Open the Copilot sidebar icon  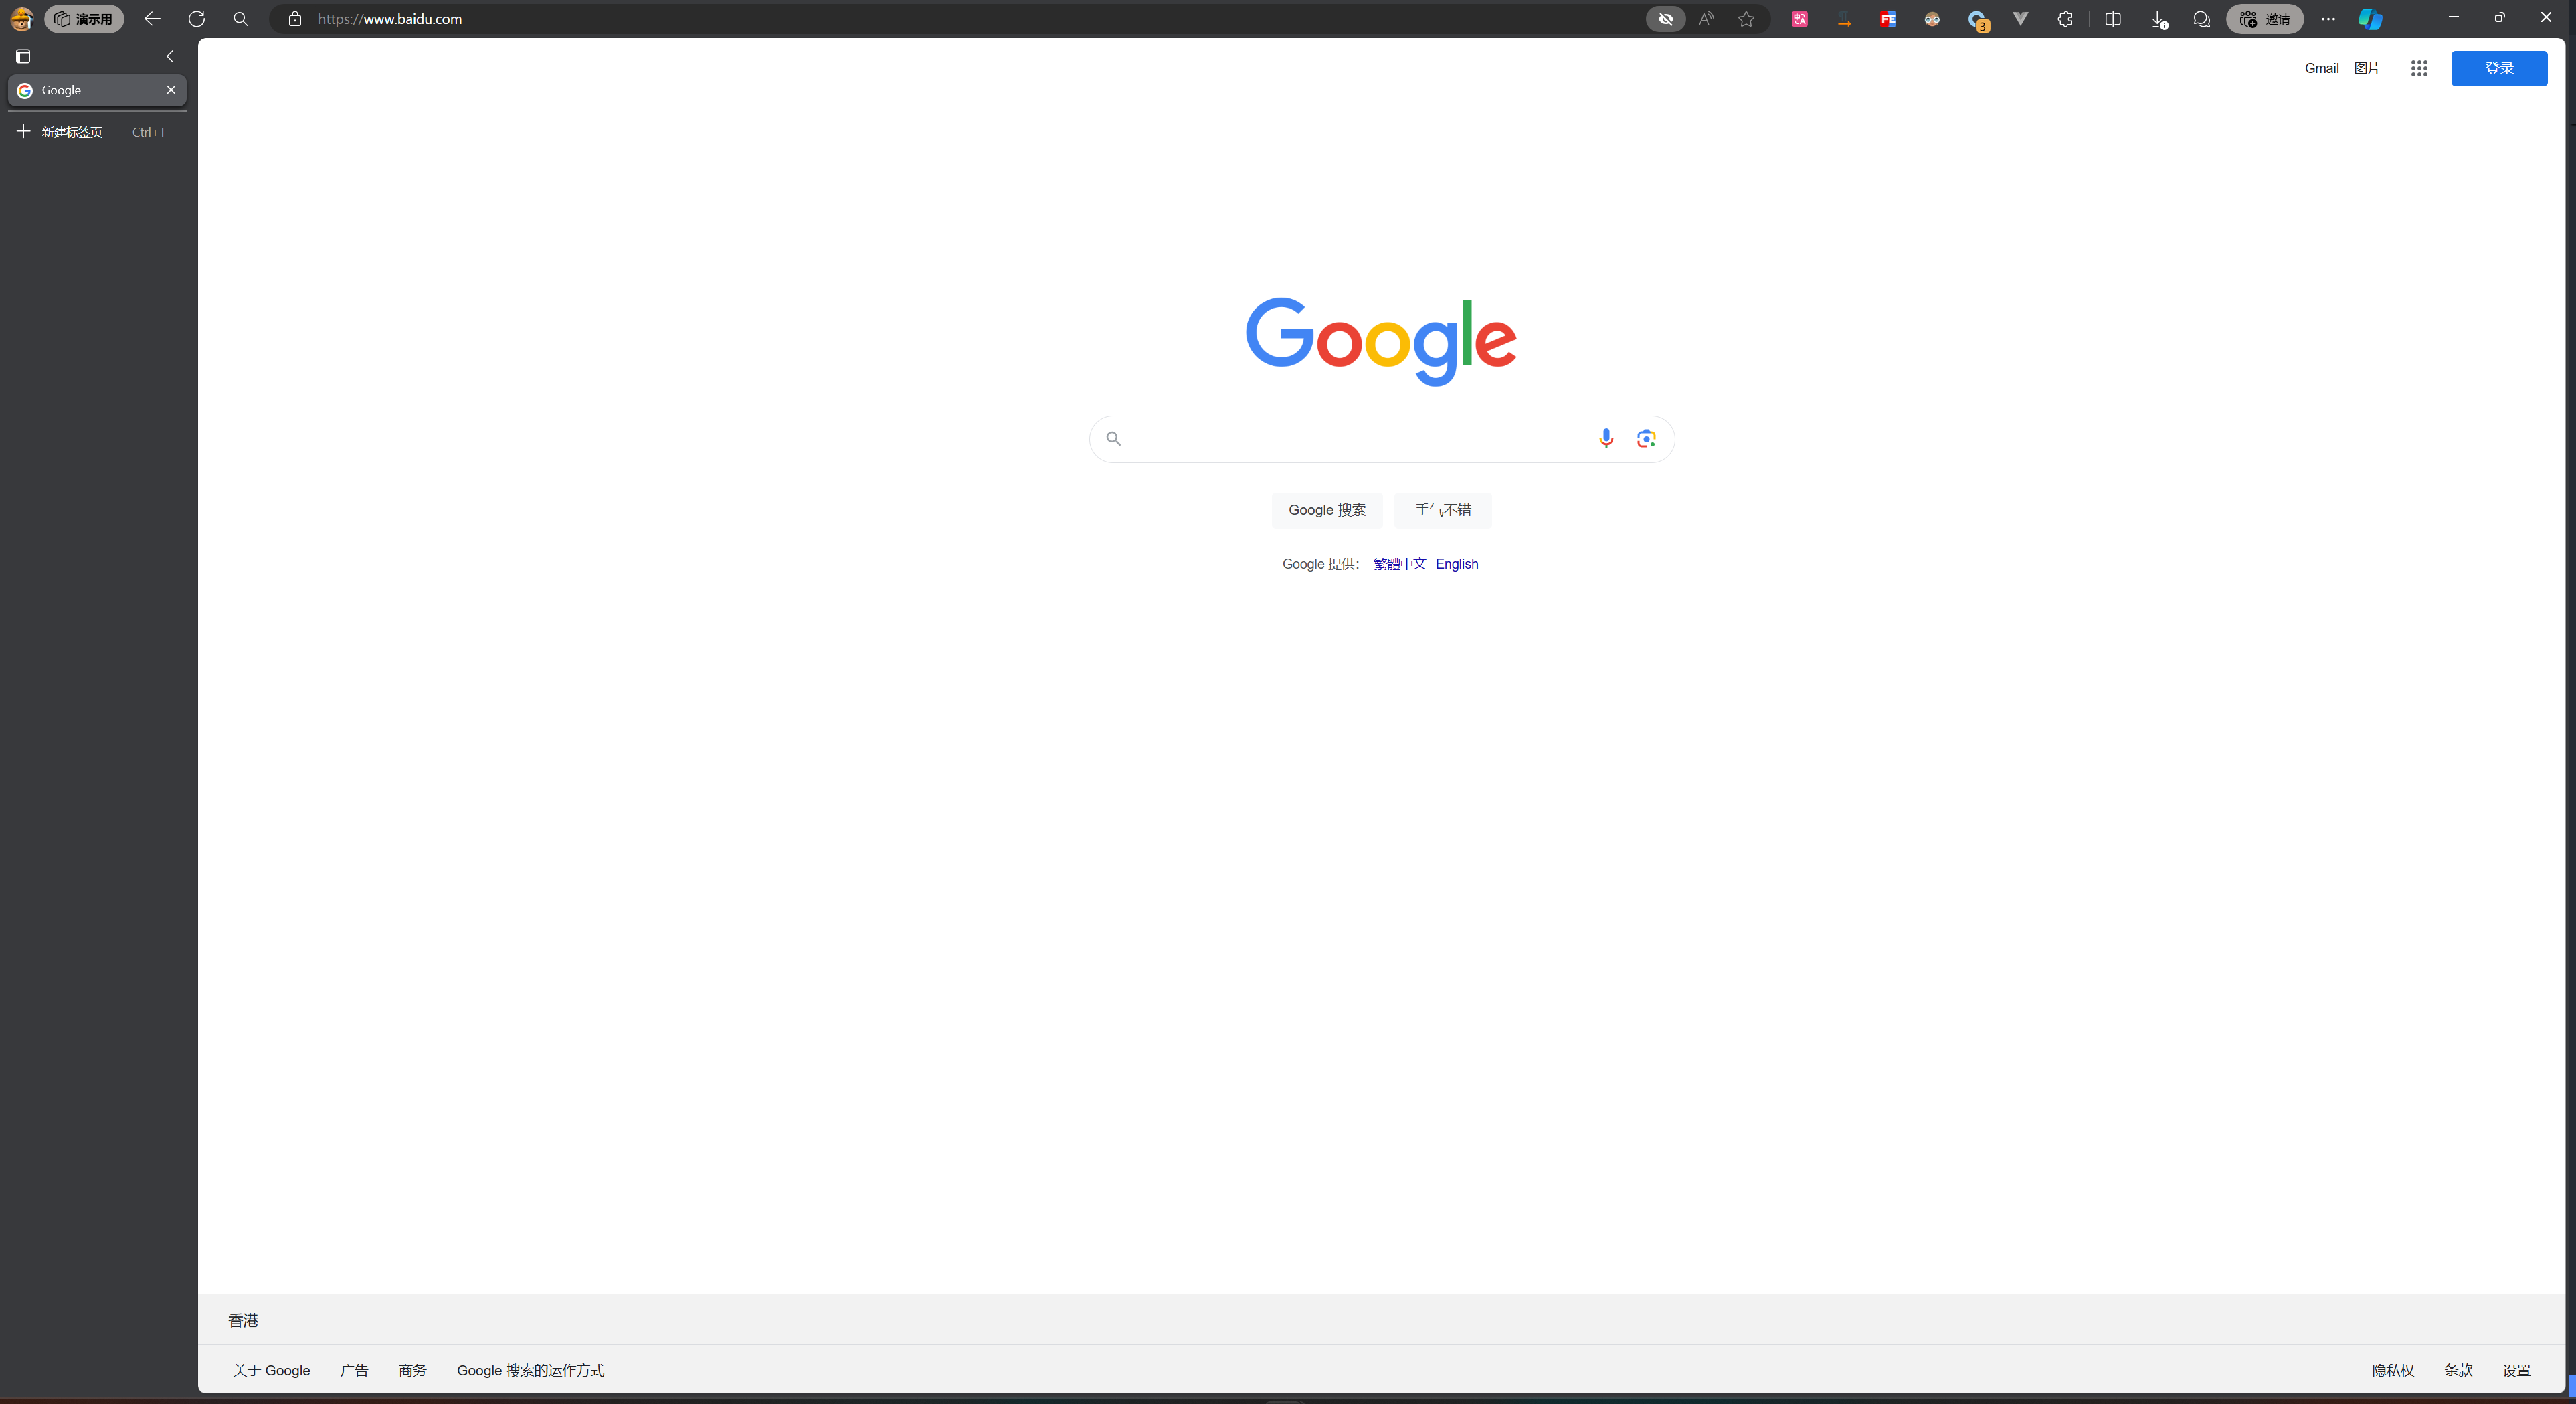(x=2371, y=19)
